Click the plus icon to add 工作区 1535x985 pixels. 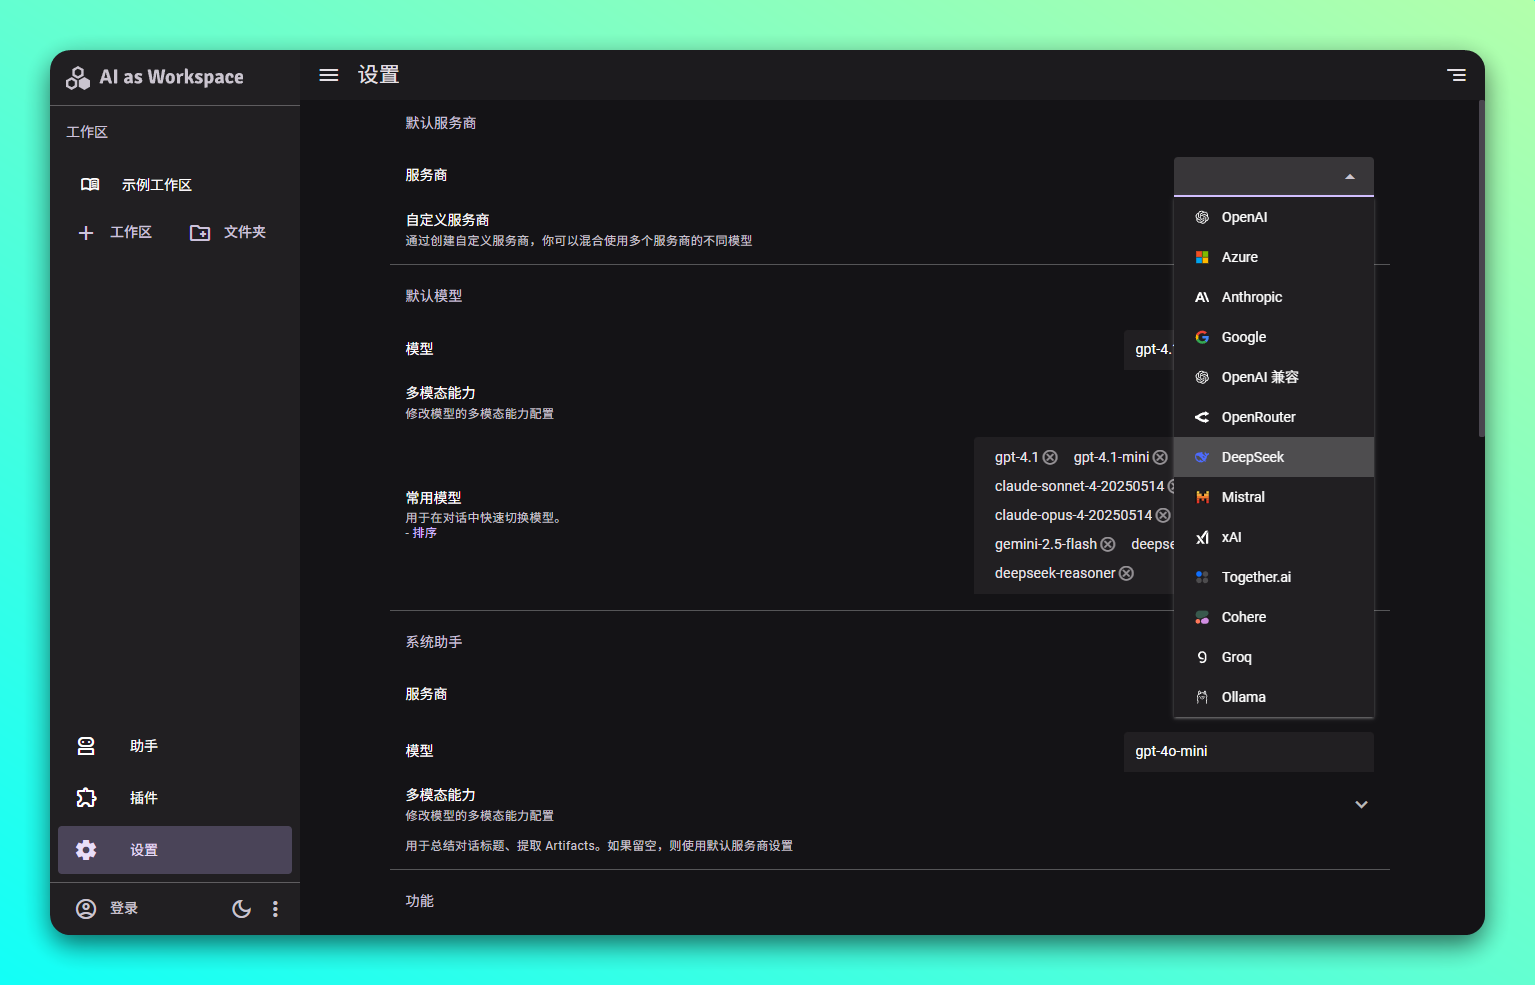click(x=86, y=232)
